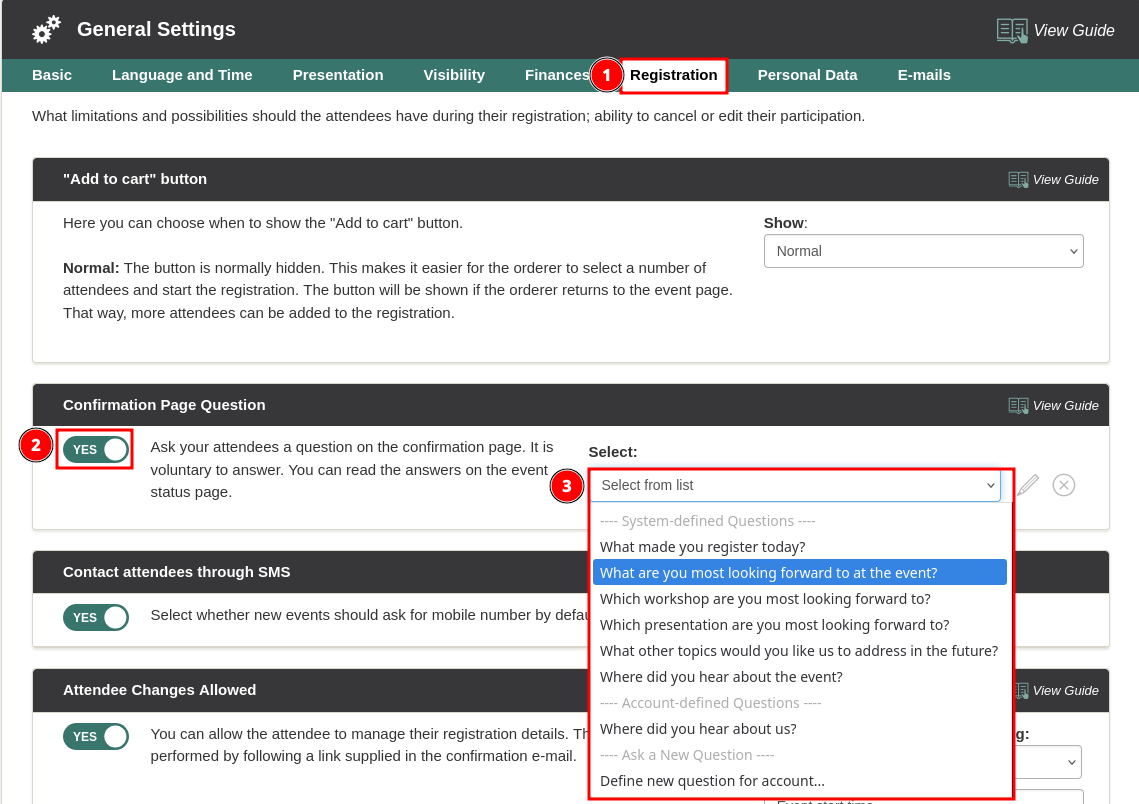Open the Show dropdown set to Normal
This screenshot has width=1139, height=804.
[x=923, y=251]
